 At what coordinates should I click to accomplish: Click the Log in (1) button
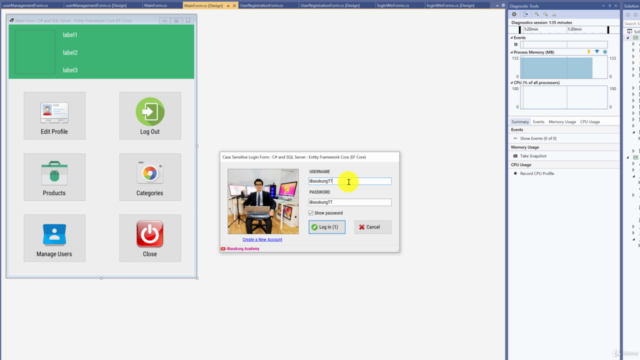coord(327,227)
